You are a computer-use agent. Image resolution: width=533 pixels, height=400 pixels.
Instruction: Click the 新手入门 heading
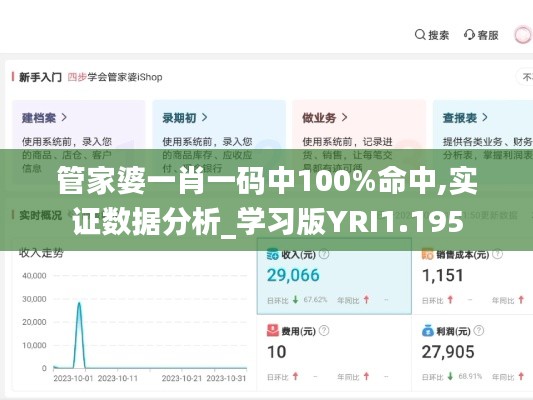(x=40, y=77)
